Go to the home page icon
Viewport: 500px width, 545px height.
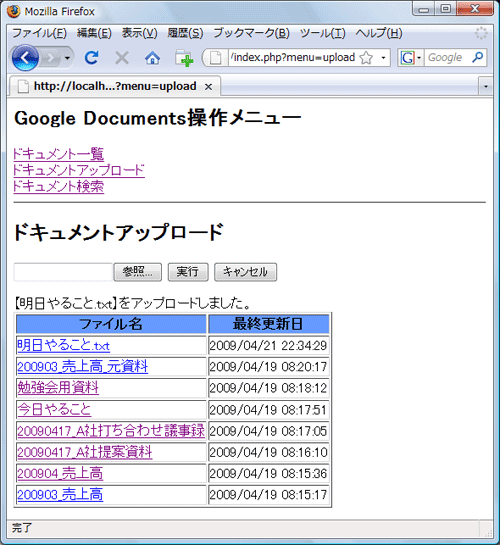[x=152, y=58]
